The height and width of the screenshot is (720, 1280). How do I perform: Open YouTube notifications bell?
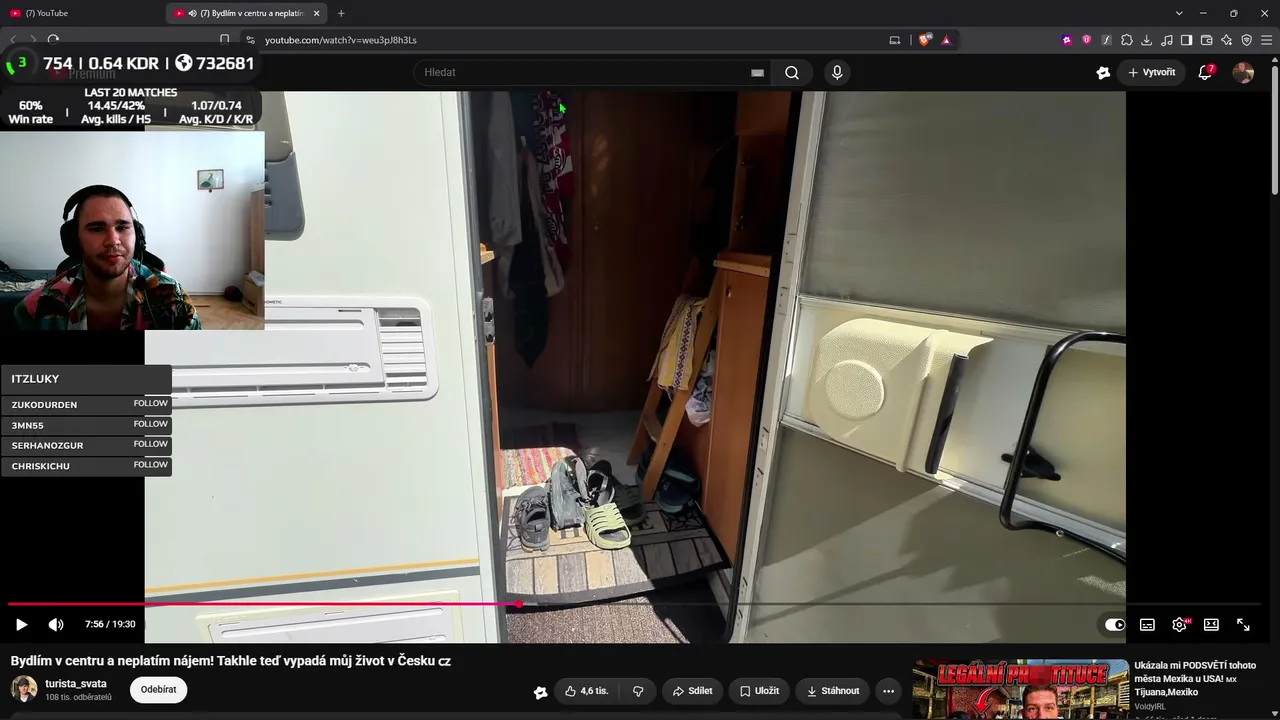1205,72
